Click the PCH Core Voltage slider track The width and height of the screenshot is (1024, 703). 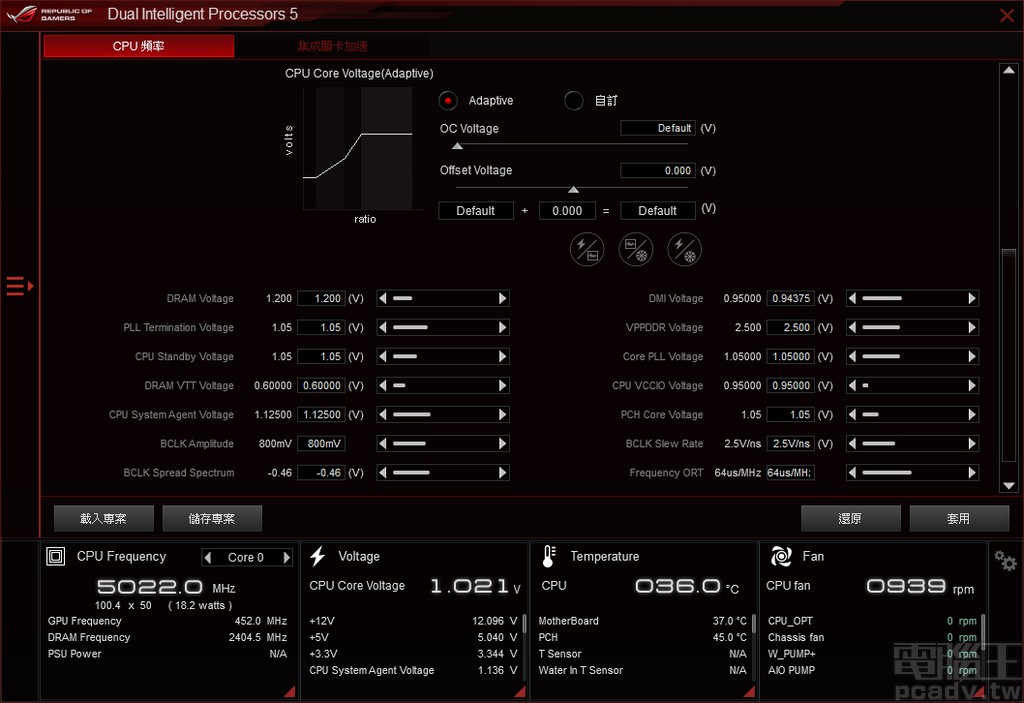[912, 415]
